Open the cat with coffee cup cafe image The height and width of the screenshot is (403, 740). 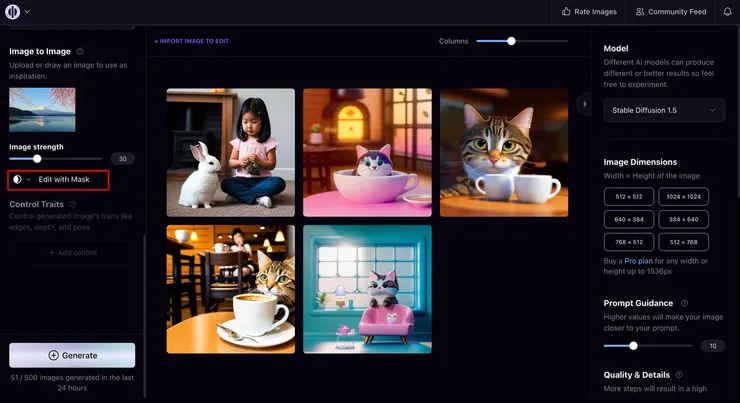point(231,289)
